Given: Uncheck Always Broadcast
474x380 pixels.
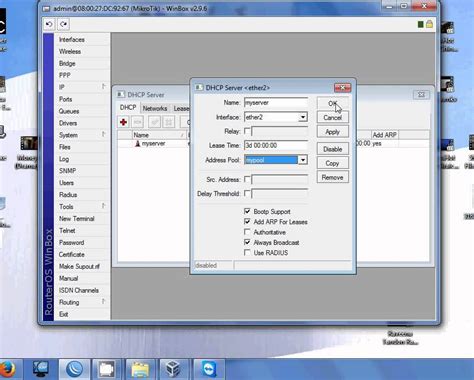Looking at the screenshot, I should pyautogui.click(x=247, y=242).
